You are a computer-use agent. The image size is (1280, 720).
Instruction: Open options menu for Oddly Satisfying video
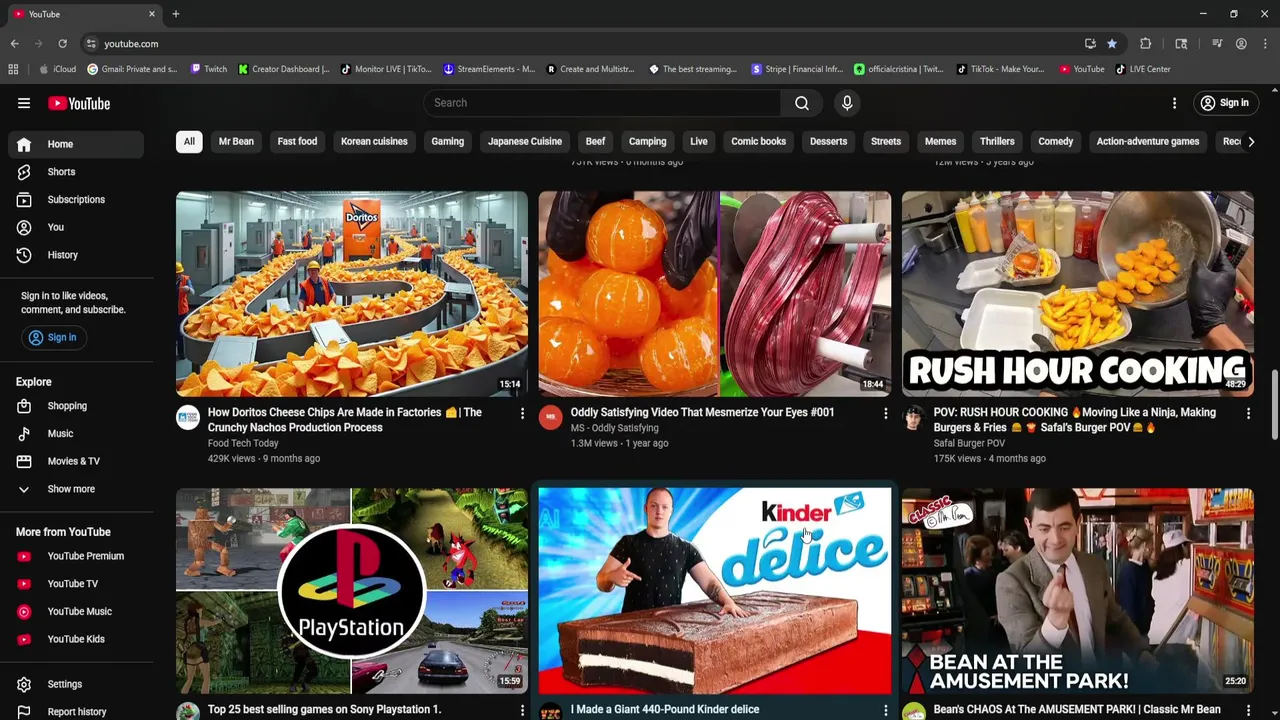pos(885,413)
